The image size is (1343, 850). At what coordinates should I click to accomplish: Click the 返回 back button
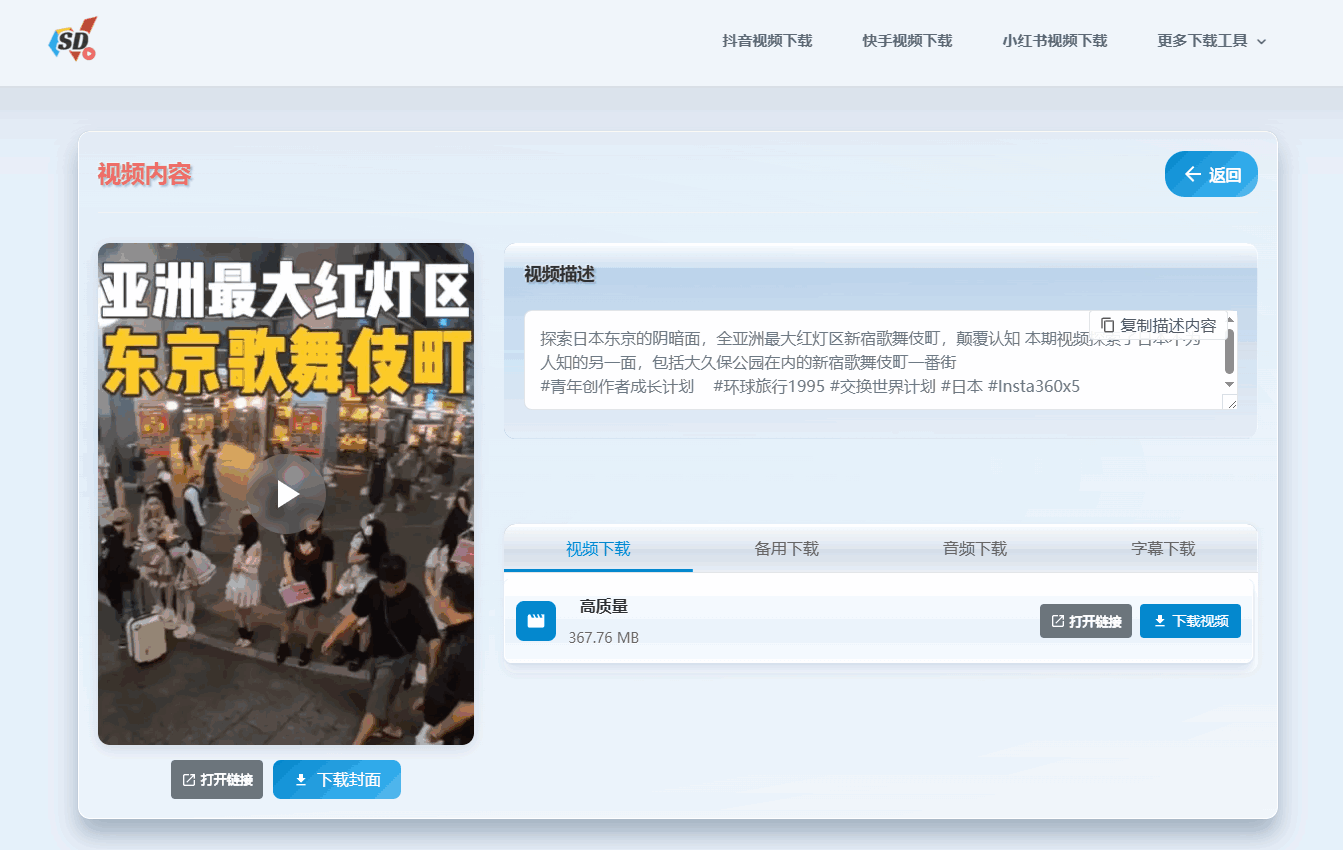point(1211,174)
